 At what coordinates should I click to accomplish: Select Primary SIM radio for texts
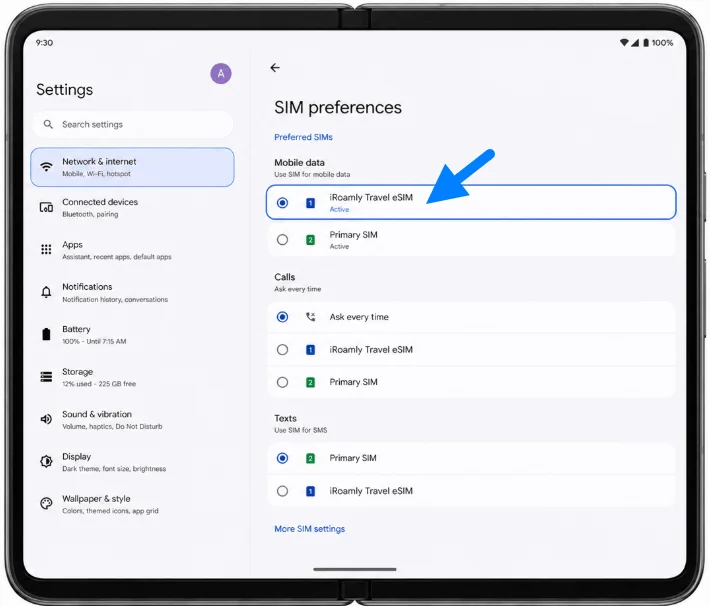[282, 458]
